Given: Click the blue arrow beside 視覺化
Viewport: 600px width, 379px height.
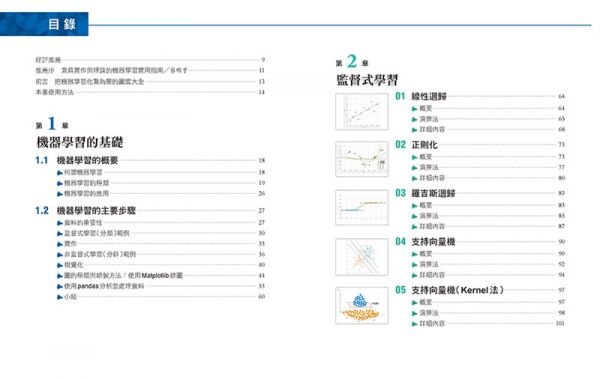Looking at the screenshot, I should 60,265.
